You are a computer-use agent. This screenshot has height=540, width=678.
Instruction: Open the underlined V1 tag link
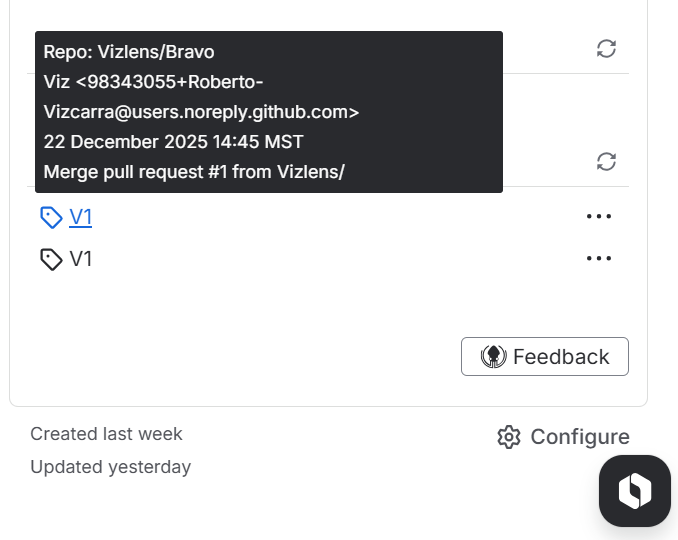click(81, 217)
